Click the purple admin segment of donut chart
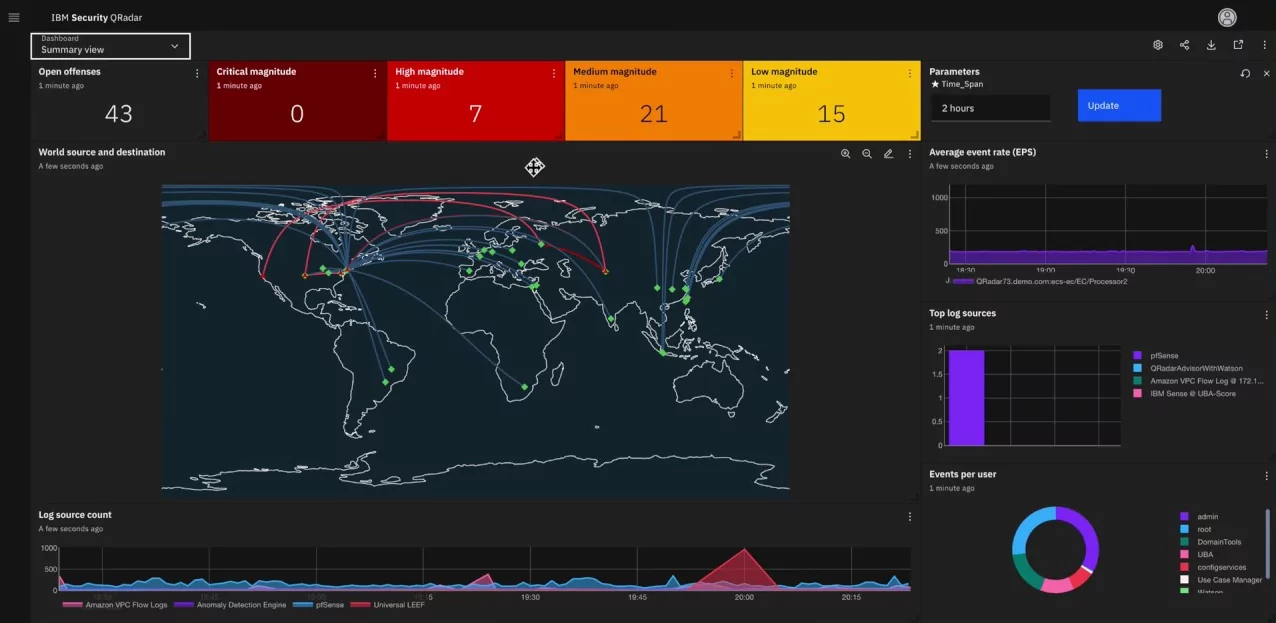Image resolution: width=1276 pixels, height=623 pixels. click(1083, 533)
